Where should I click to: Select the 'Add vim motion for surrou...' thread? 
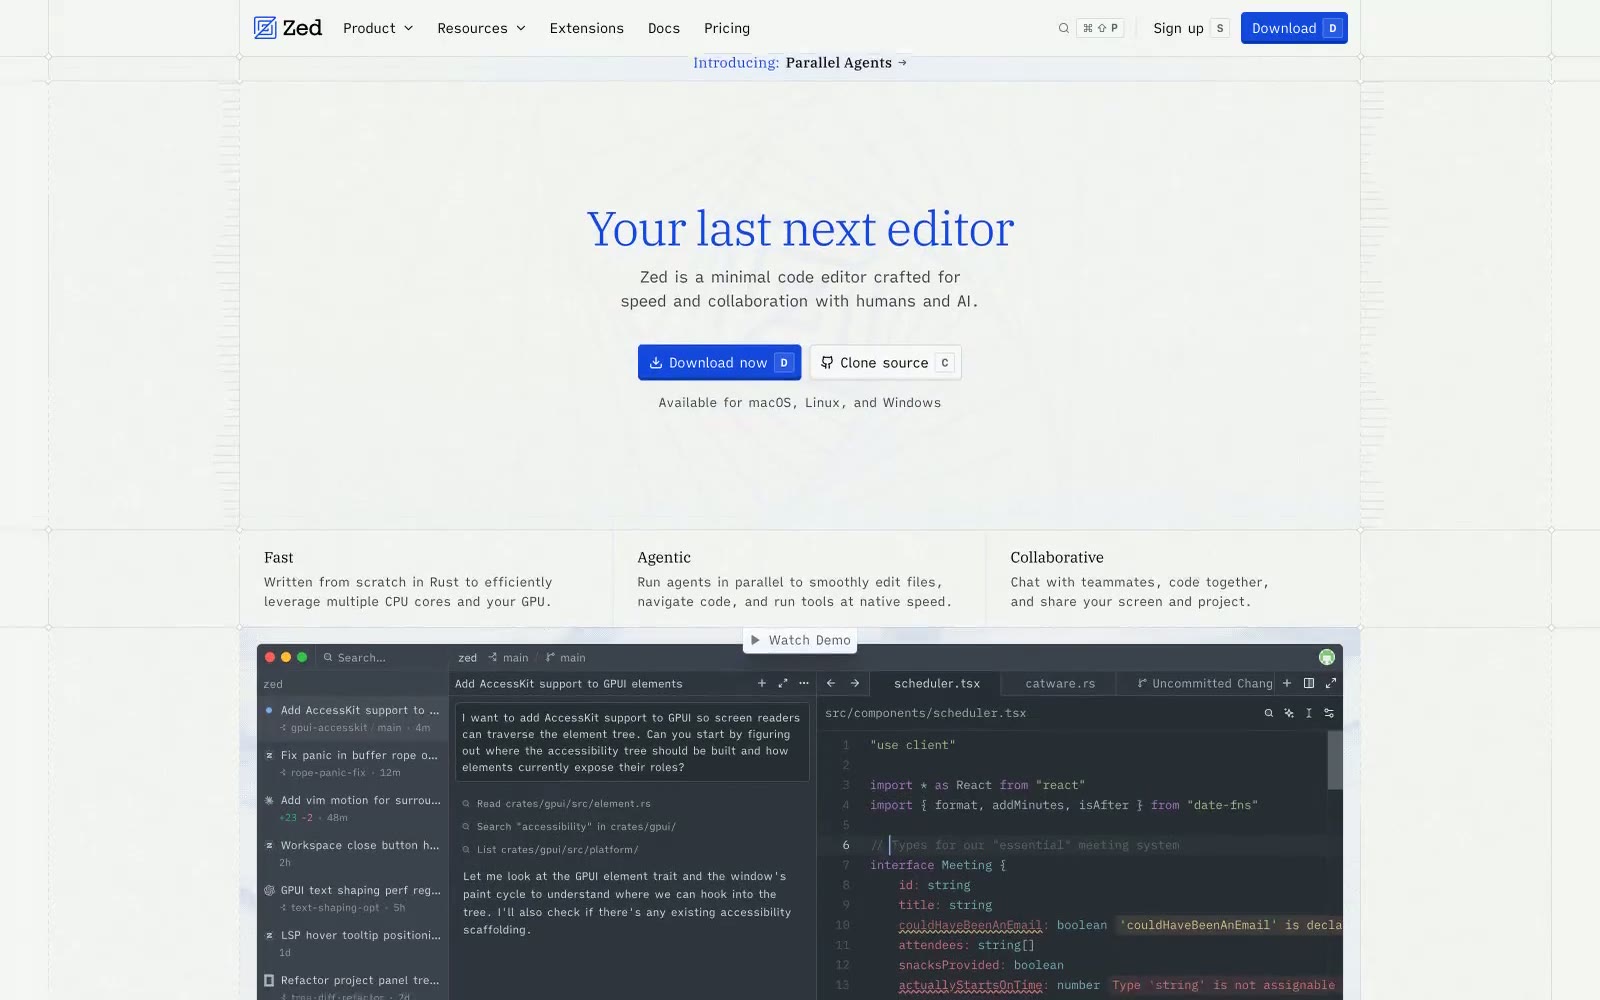click(x=353, y=809)
